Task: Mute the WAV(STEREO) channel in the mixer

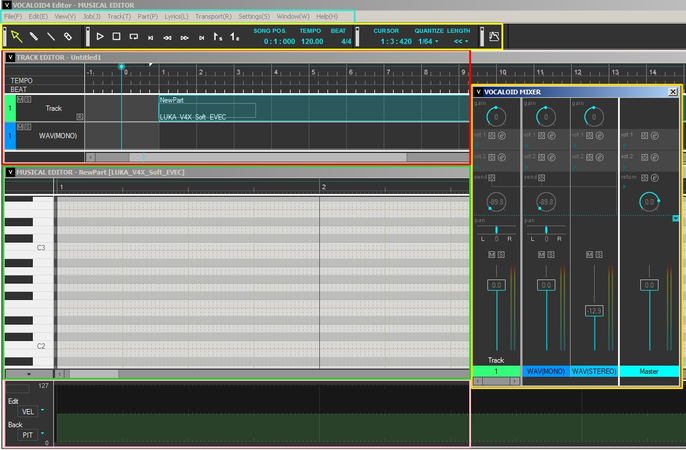Action: [x=589, y=255]
